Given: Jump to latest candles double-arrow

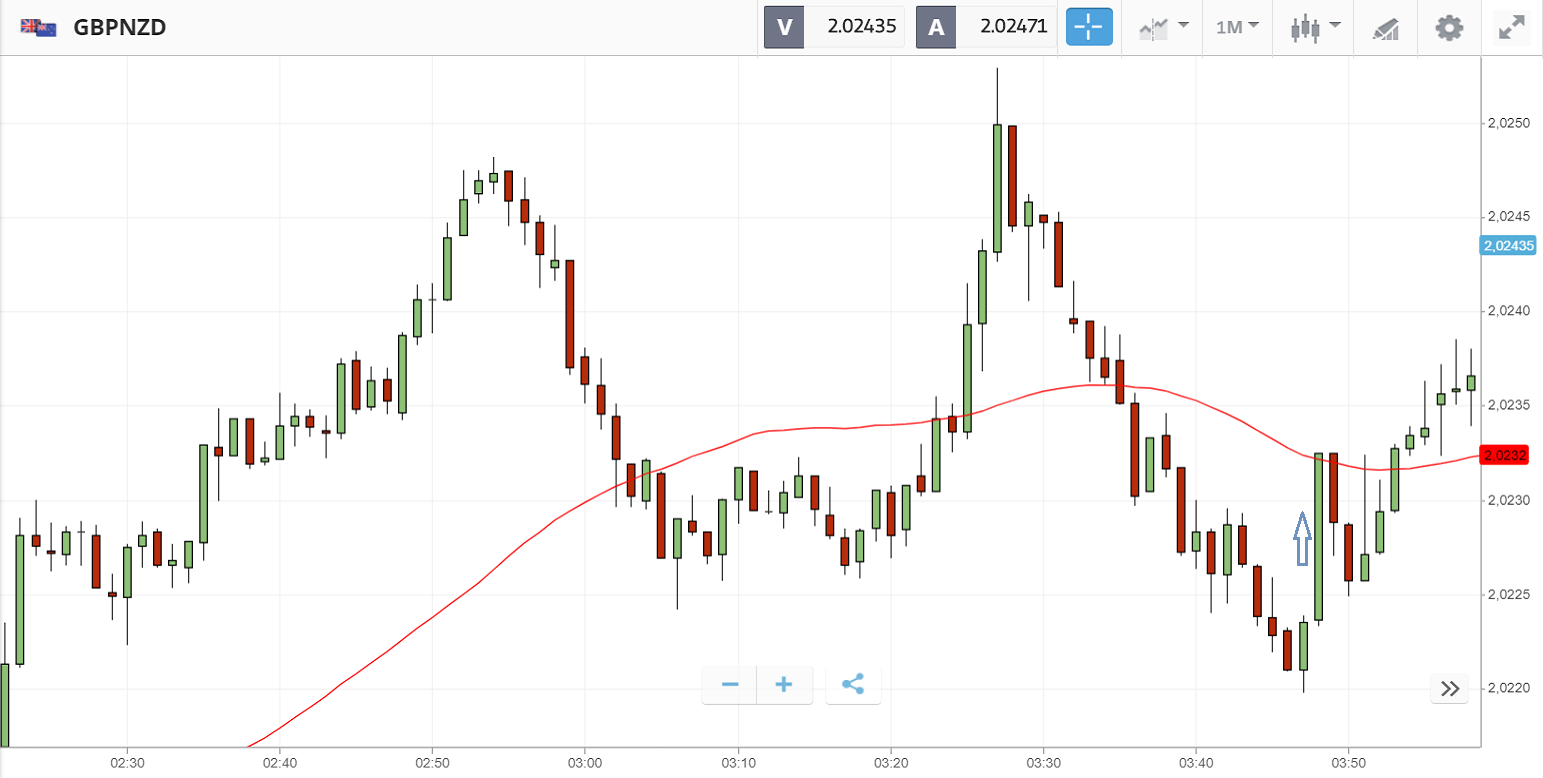Looking at the screenshot, I should point(1449,688).
